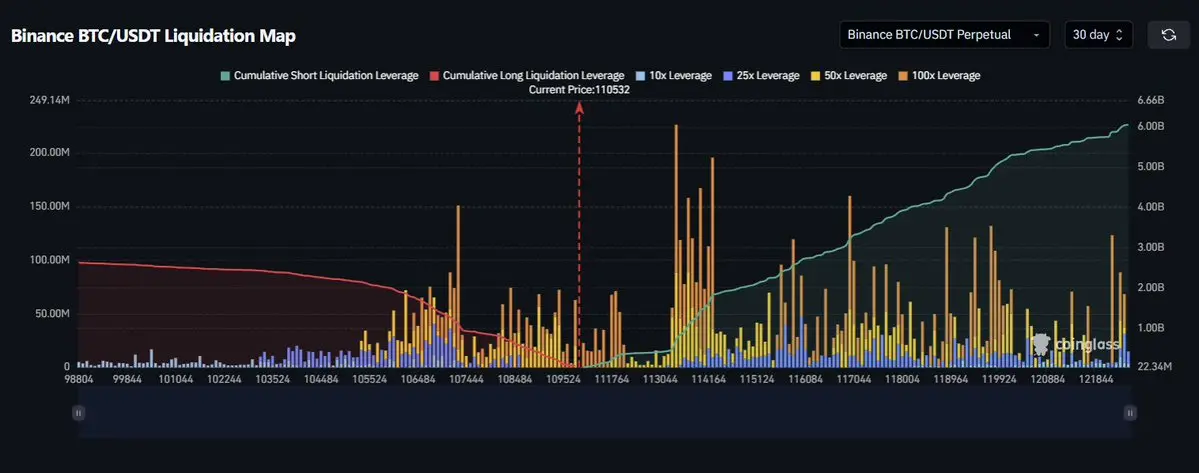1199x473 pixels.
Task: Click the 108484 price axis label
Action: click(x=515, y=379)
